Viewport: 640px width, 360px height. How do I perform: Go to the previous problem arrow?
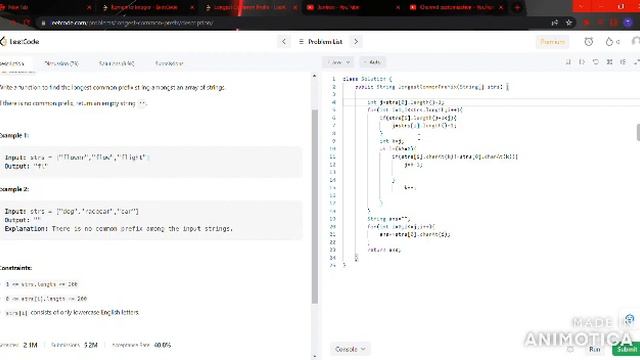click(x=284, y=42)
